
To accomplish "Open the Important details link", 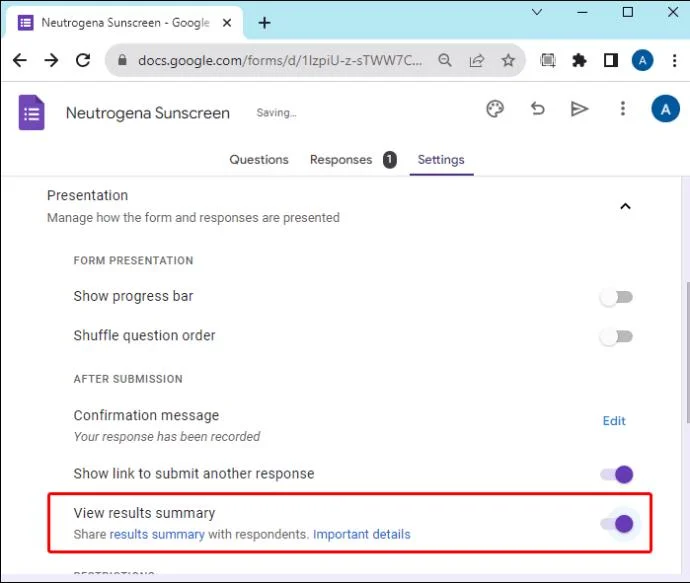I will (x=361, y=535).
